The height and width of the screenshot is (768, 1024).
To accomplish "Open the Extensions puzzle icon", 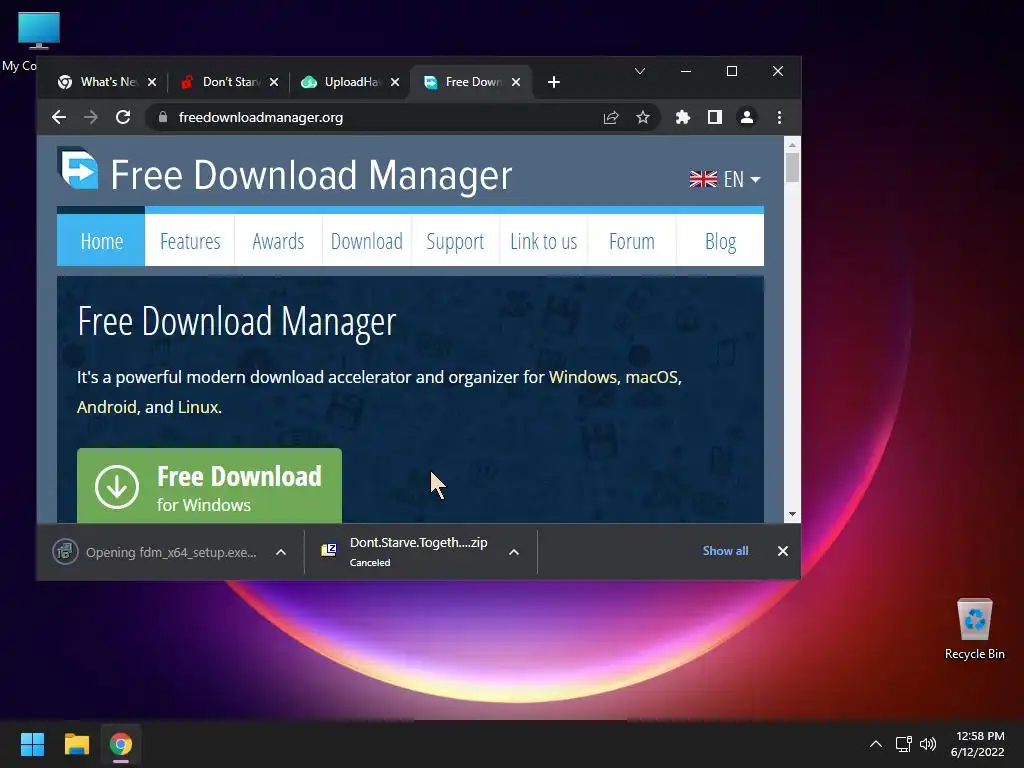I will 682,118.
